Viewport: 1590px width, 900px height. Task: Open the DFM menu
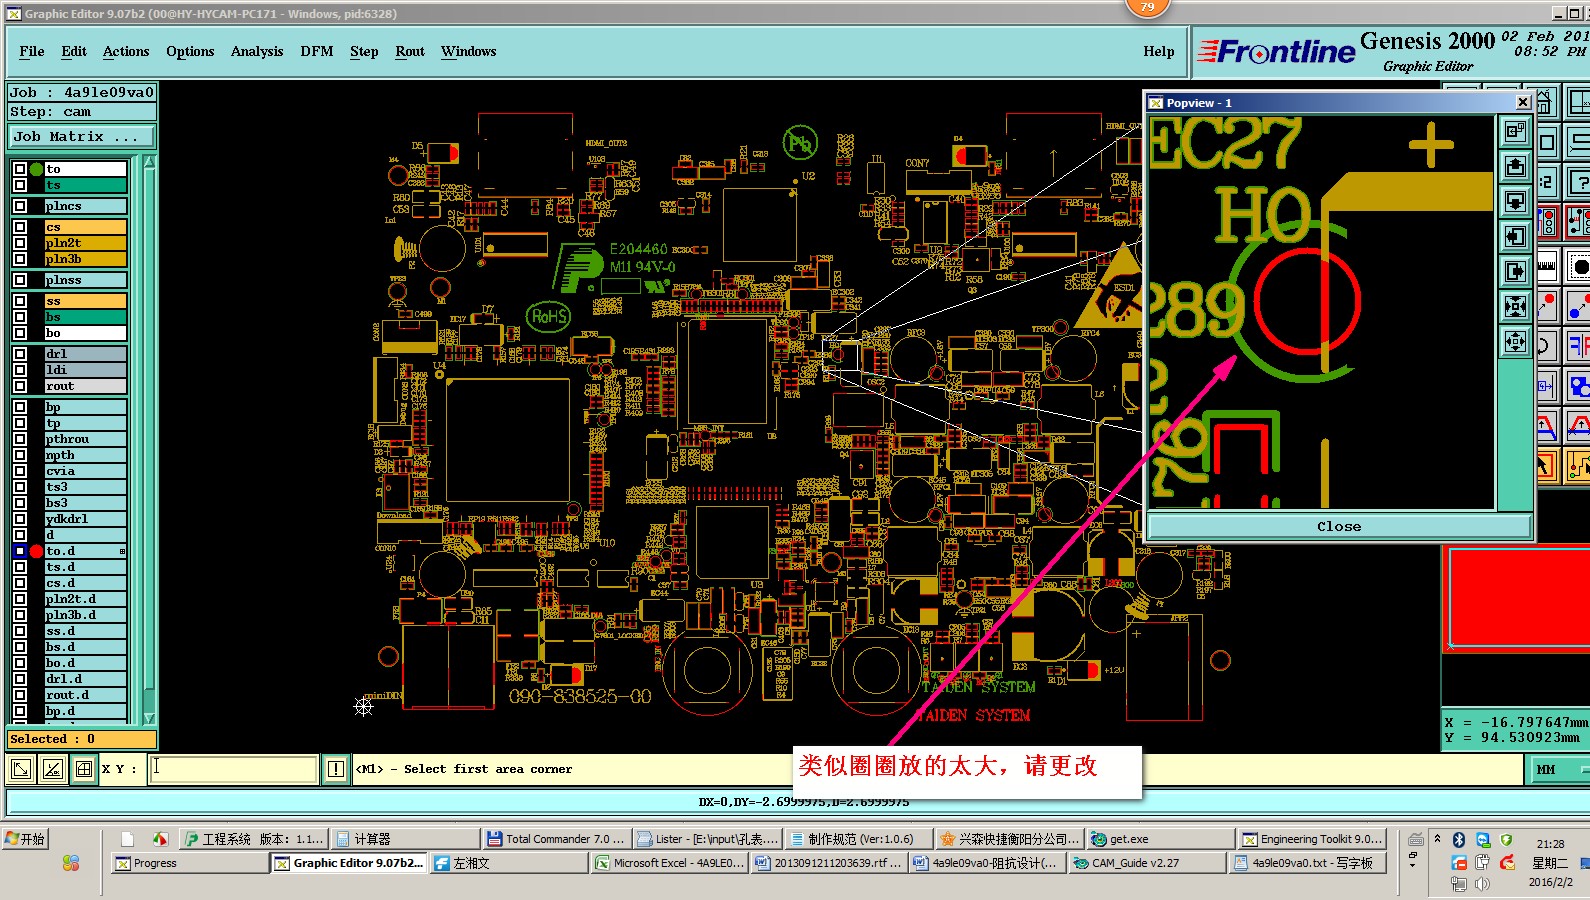pyautogui.click(x=317, y=51)
